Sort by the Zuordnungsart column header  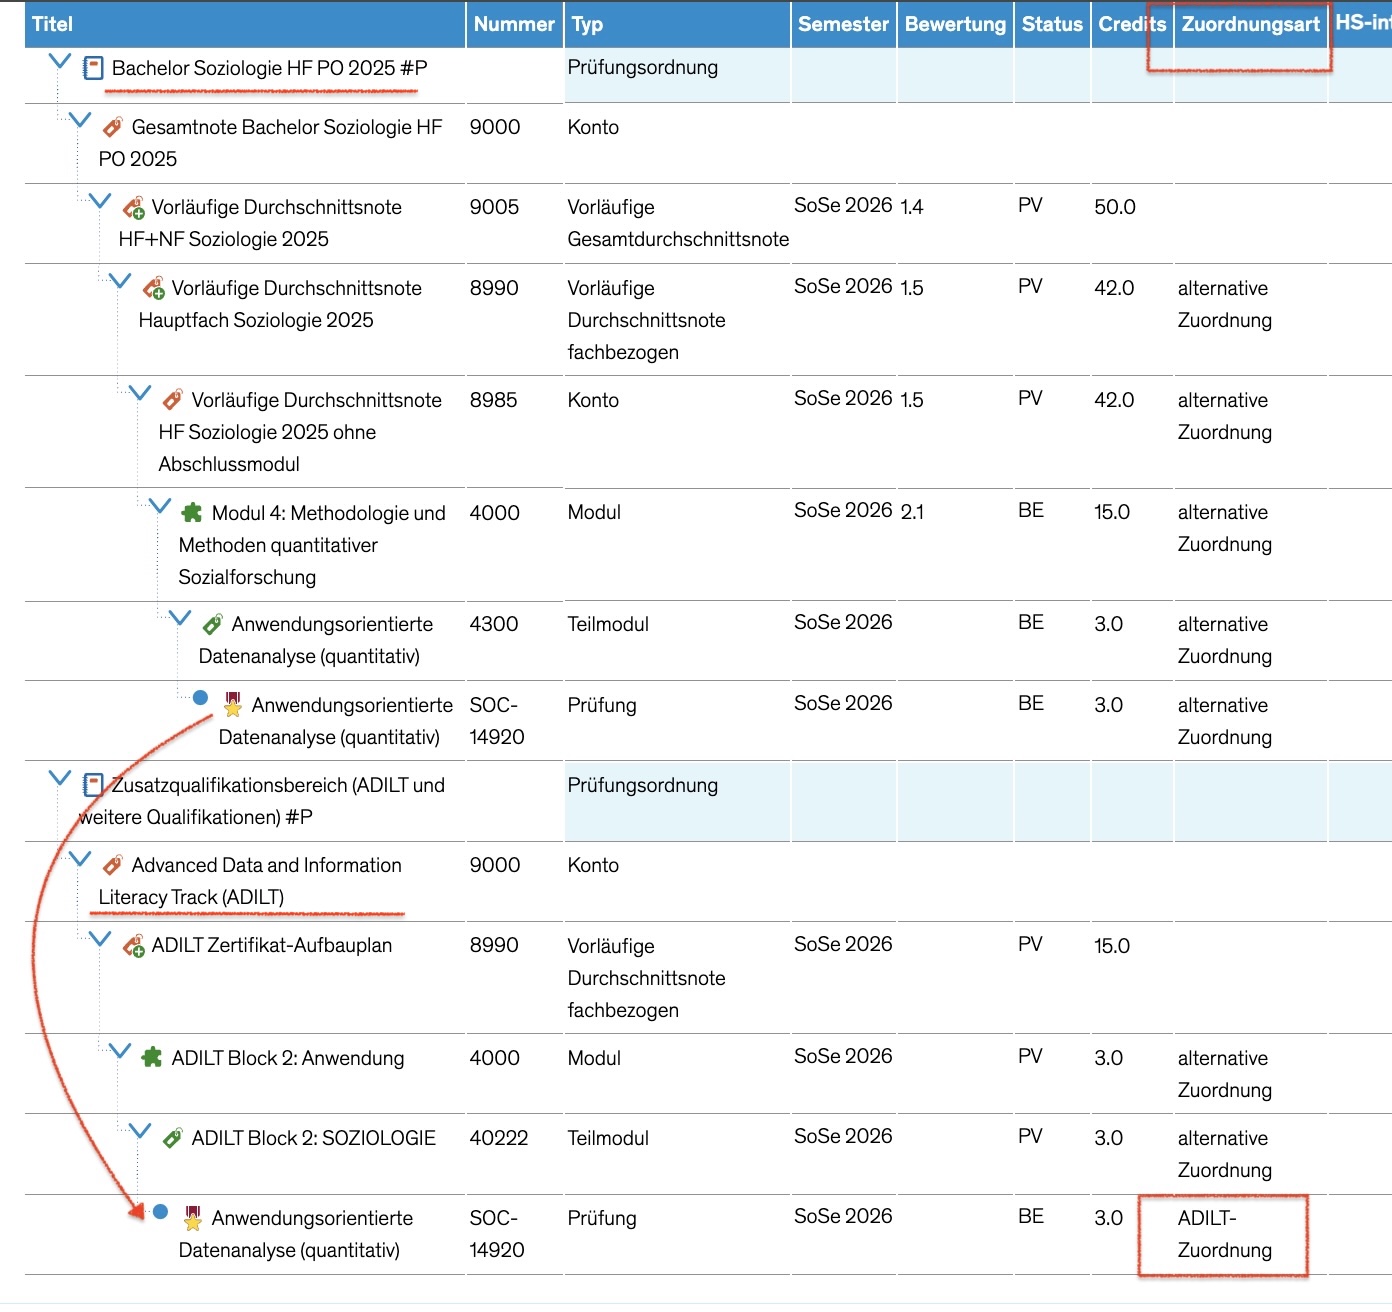click(1250, 24)
